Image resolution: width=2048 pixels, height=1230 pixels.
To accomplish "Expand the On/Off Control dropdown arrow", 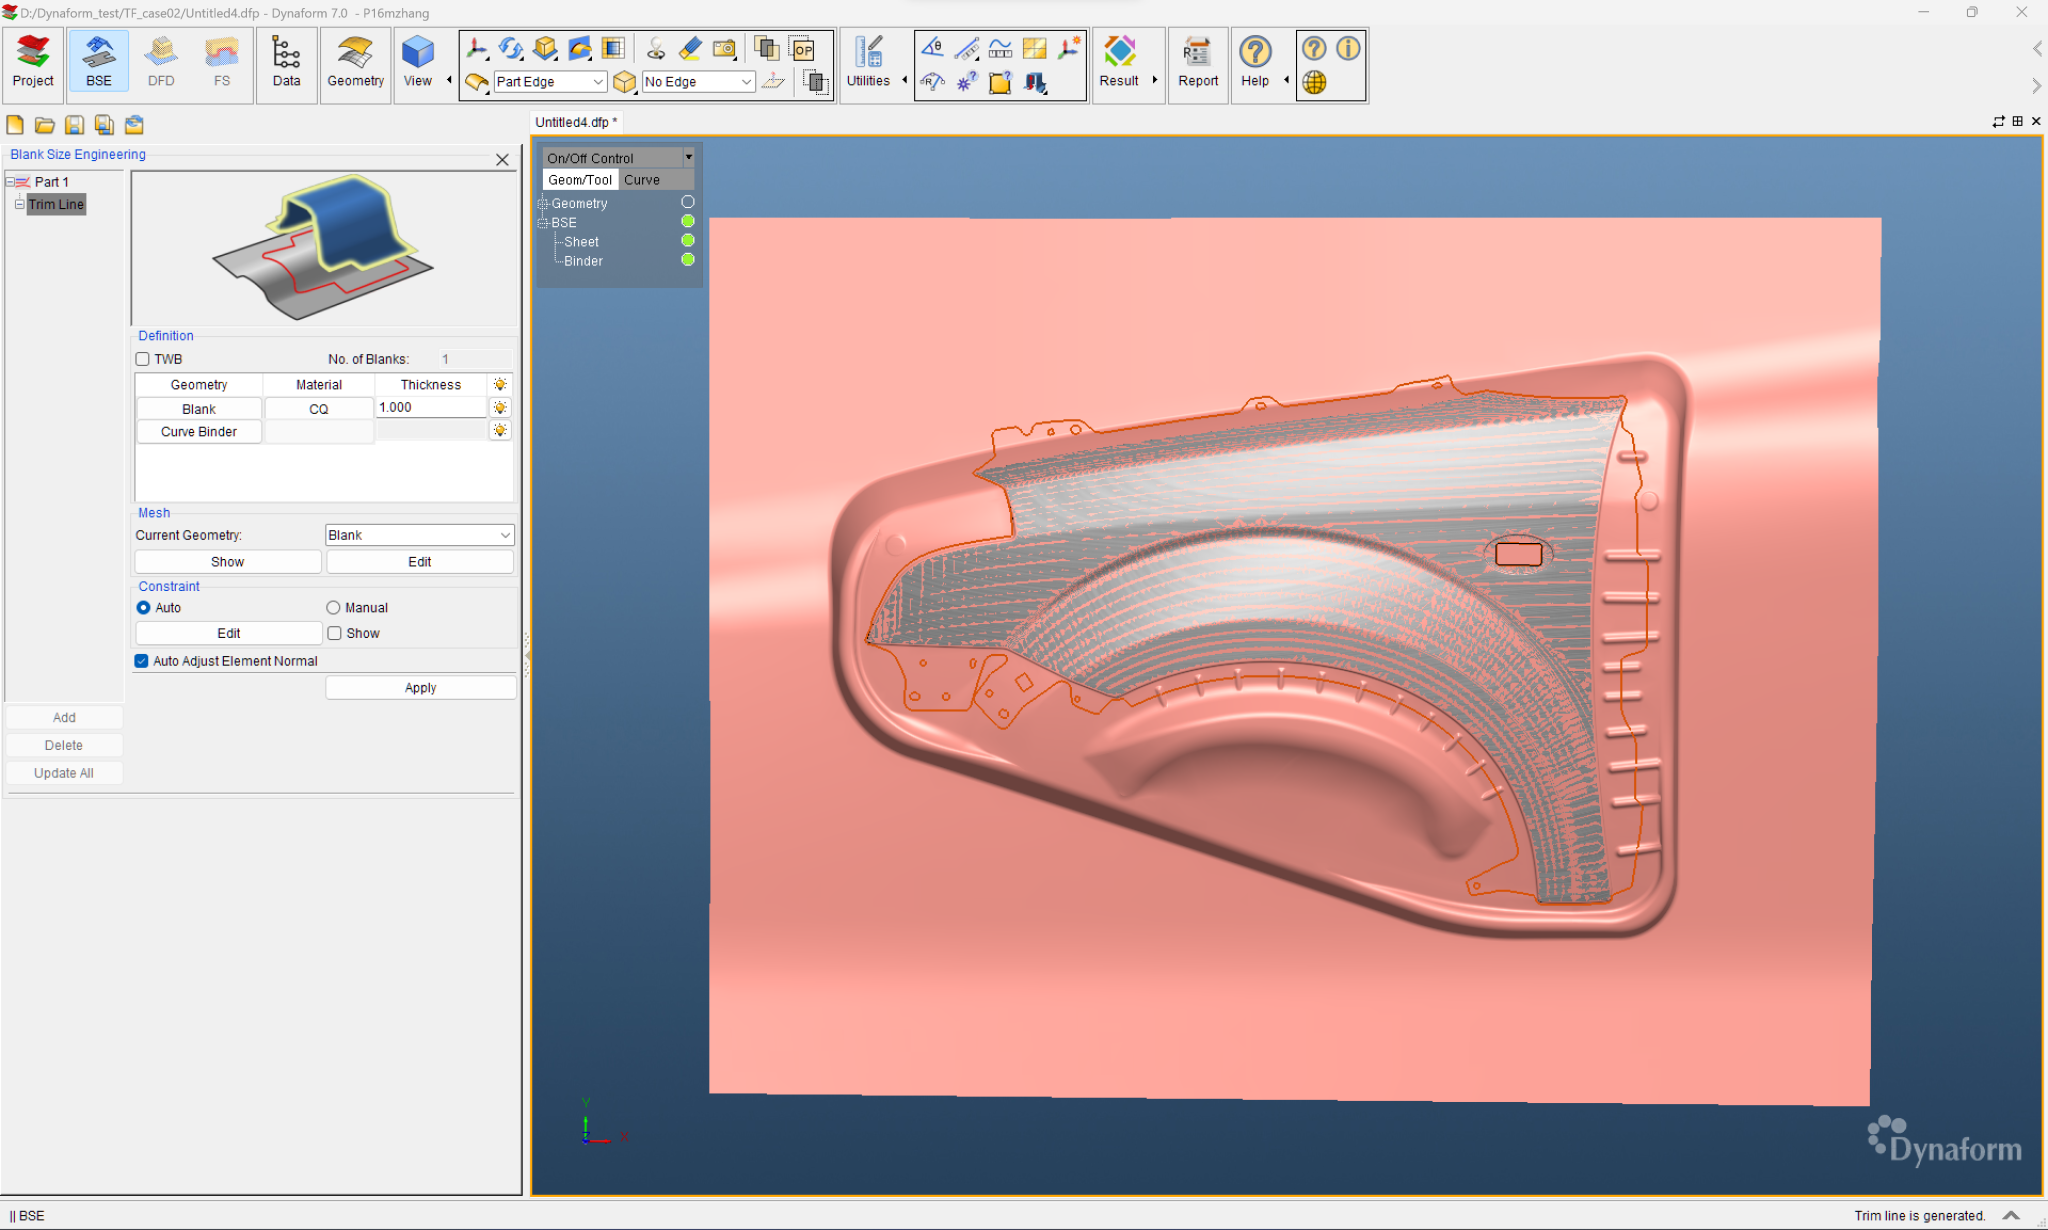I will point(689,157).
